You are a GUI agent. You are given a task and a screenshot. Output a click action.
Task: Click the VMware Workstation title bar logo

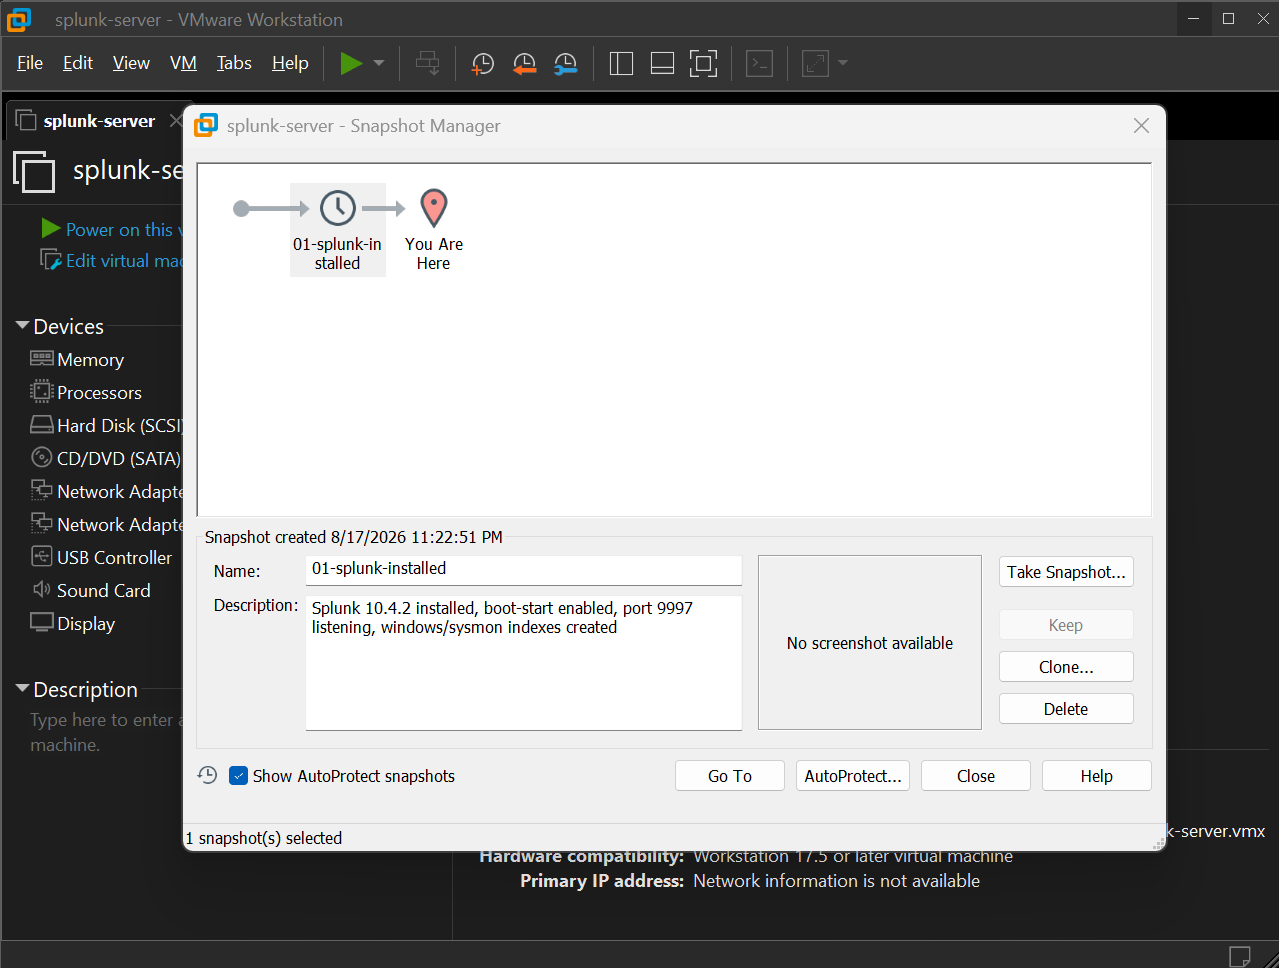point(19,19)
